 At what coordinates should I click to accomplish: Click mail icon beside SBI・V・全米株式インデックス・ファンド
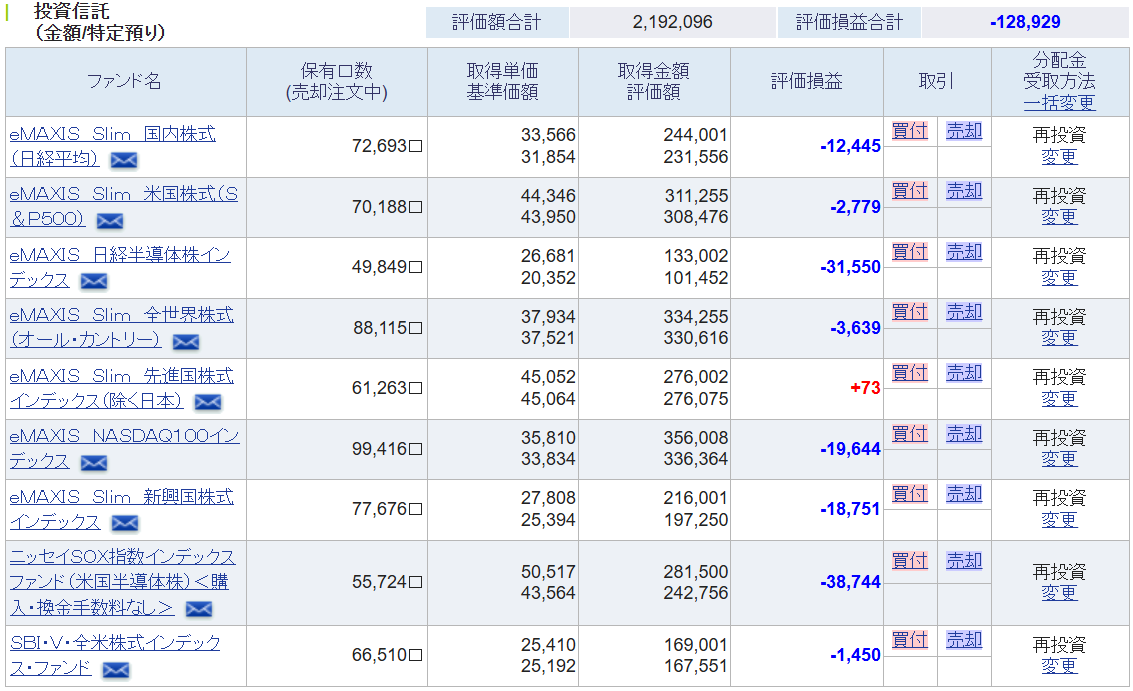point(116,670)
